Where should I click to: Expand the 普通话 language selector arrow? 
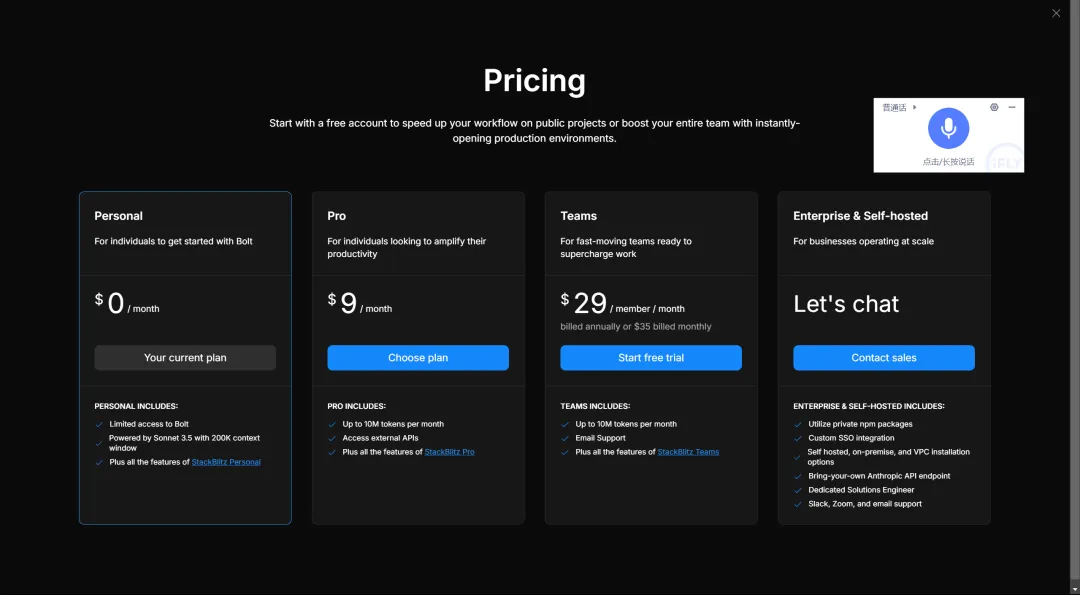click(915, 107)
